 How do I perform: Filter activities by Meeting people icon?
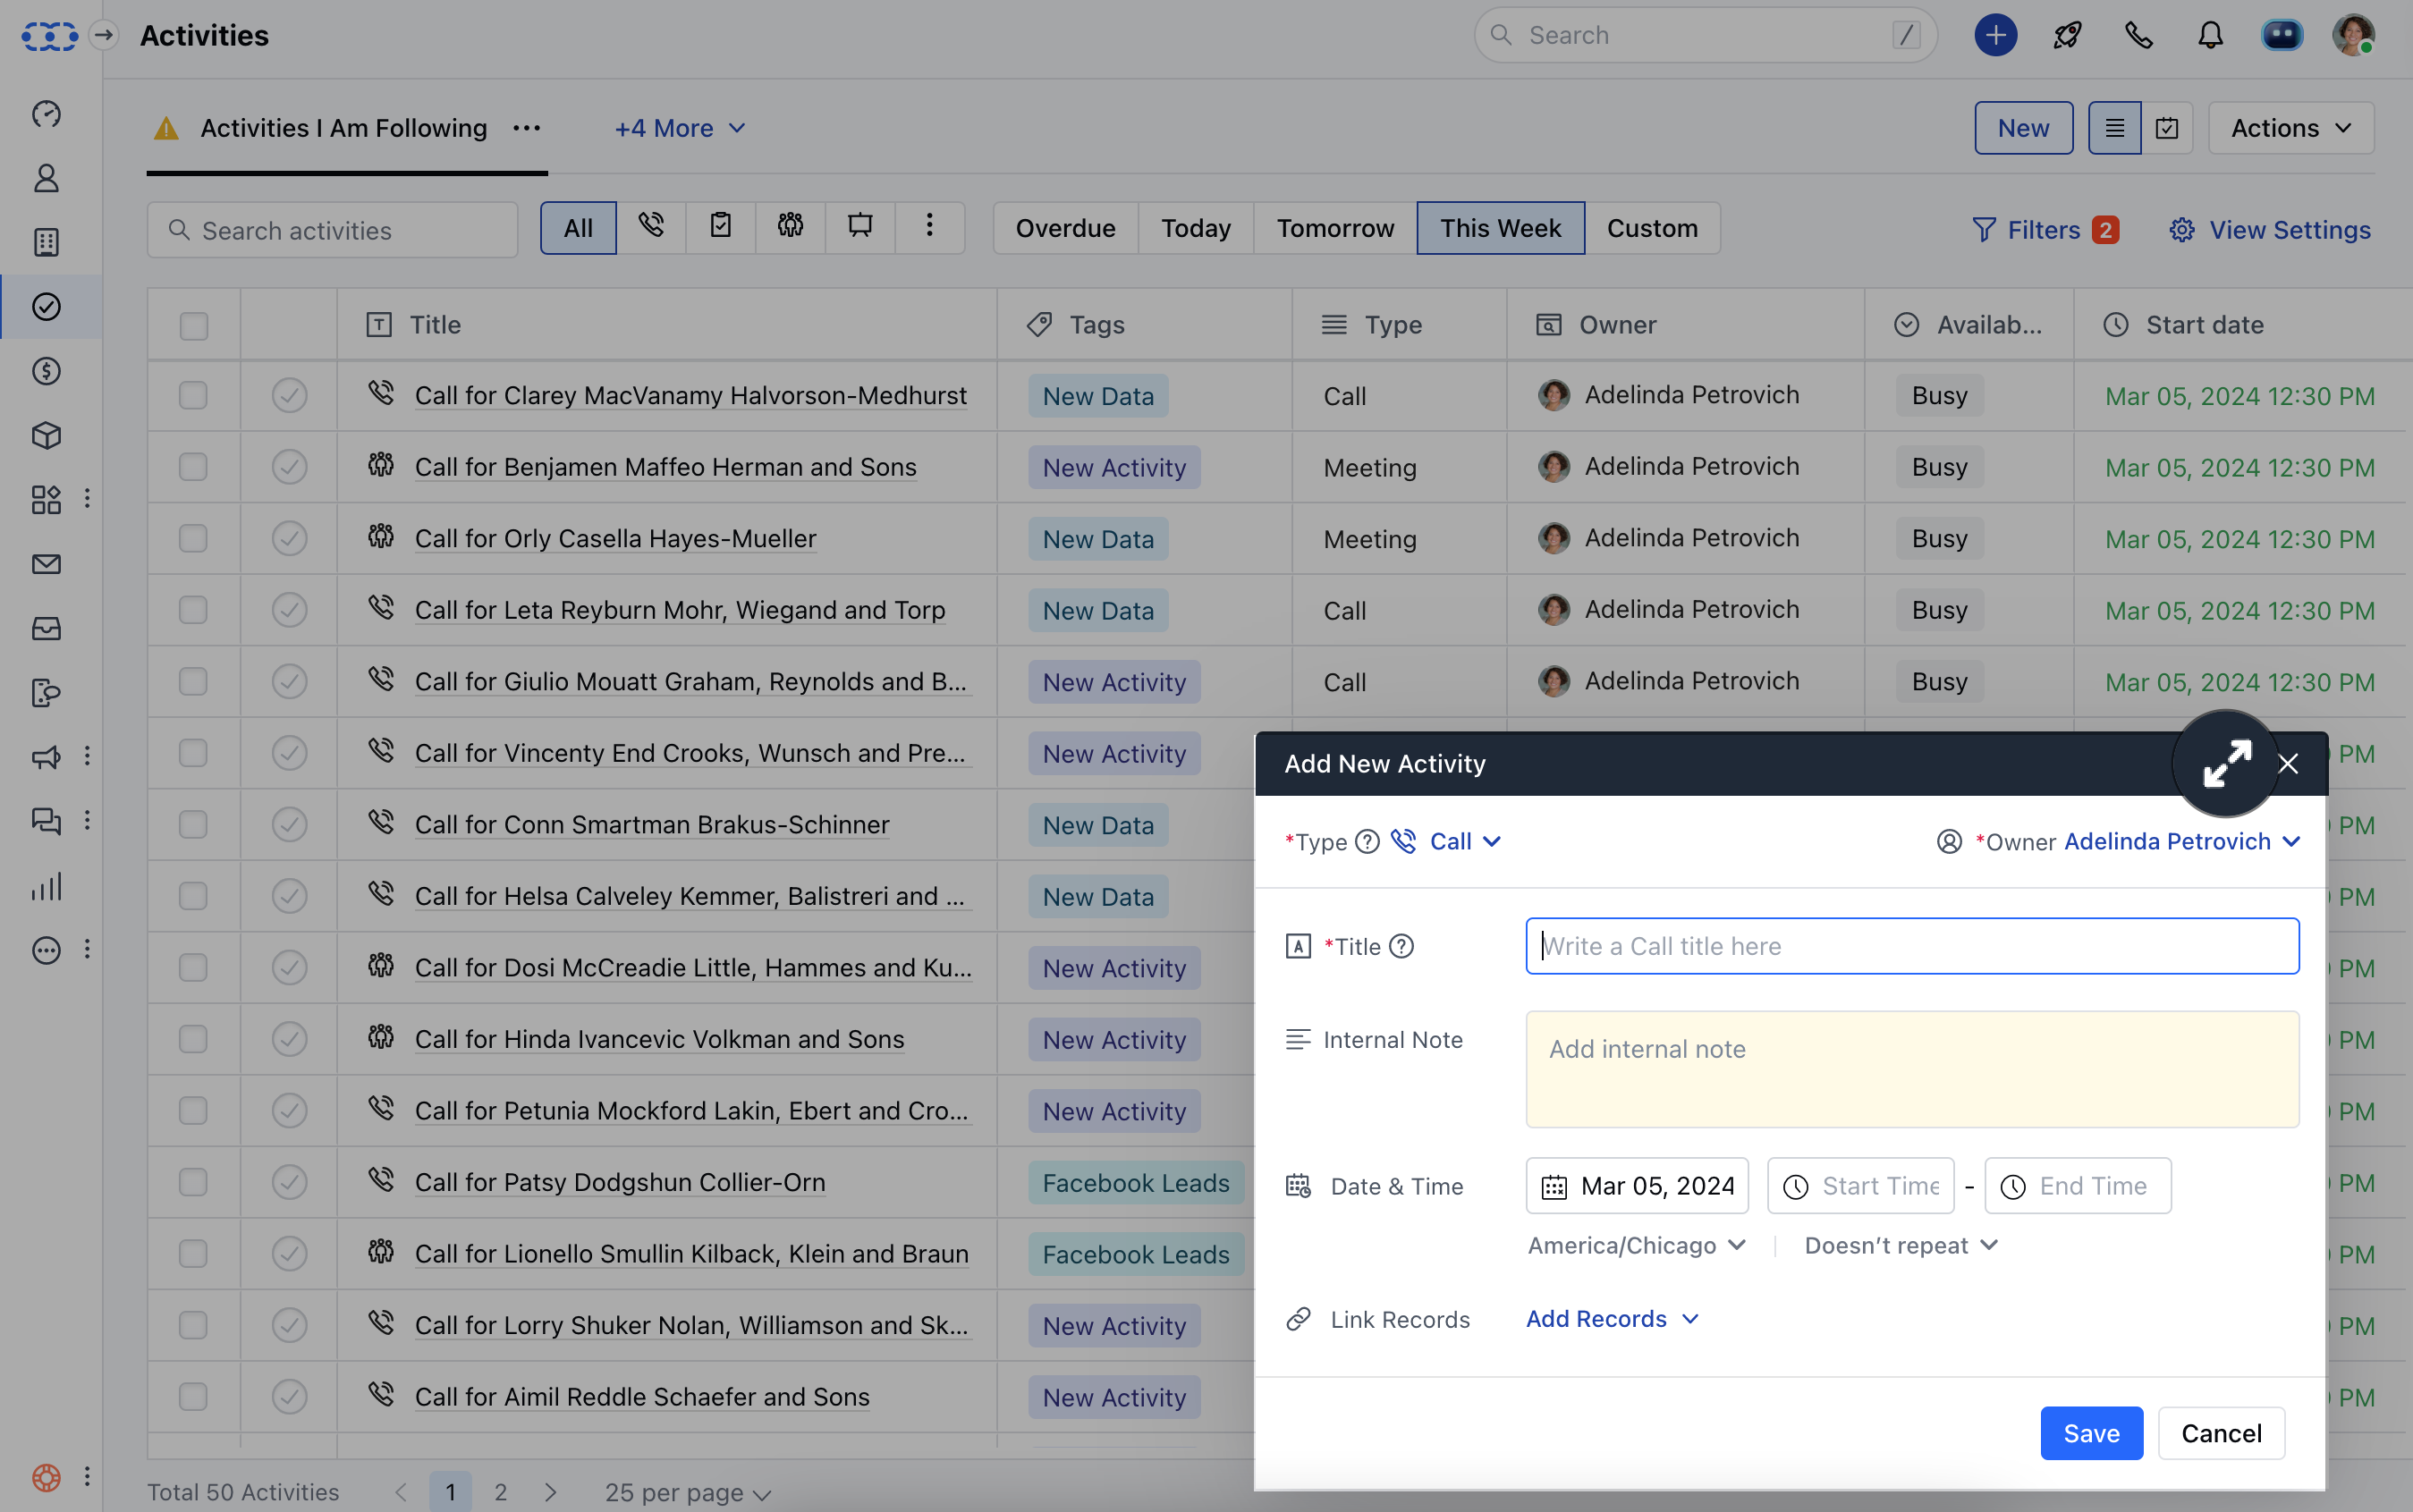(x=788, y=227)
